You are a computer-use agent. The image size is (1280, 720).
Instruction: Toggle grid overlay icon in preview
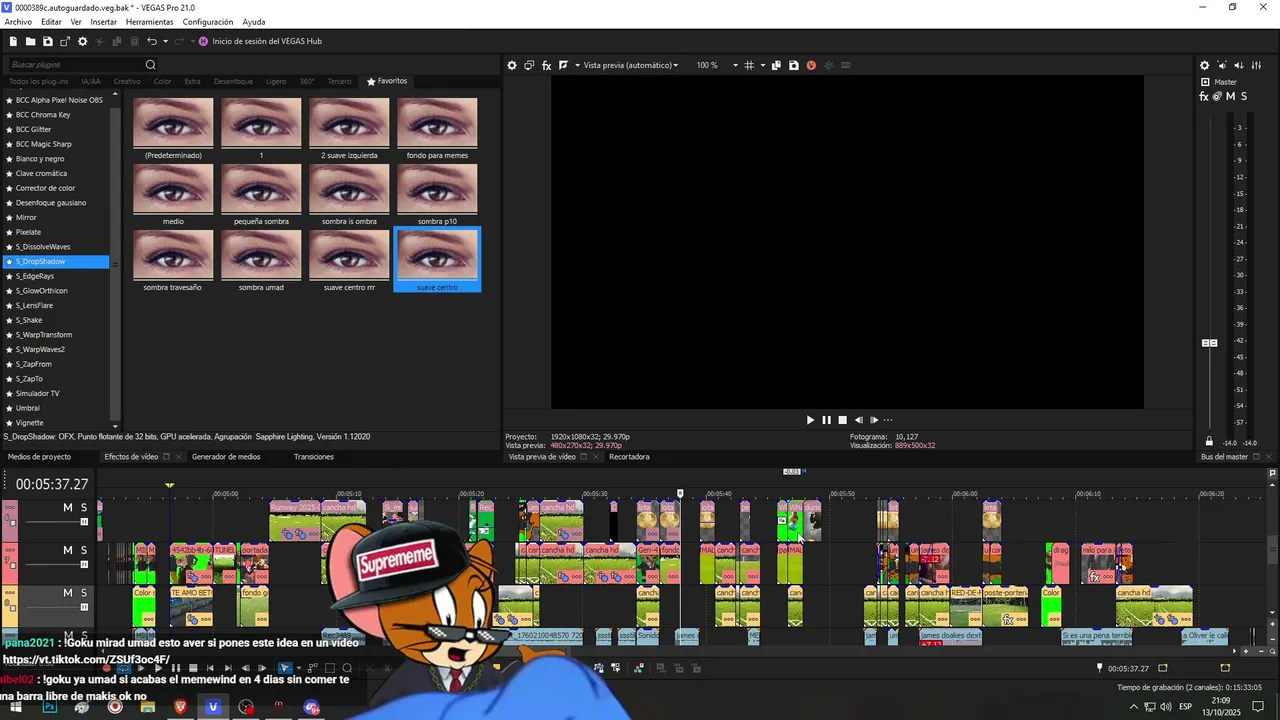pyautogui.click(x=749, y=65)
